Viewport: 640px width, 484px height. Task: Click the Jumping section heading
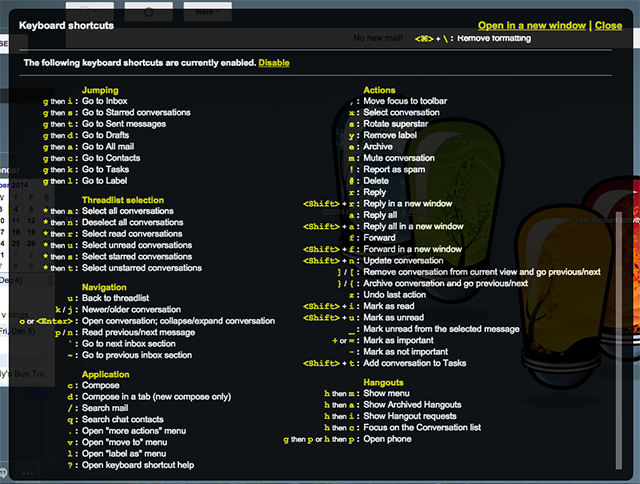coord(102,90)
